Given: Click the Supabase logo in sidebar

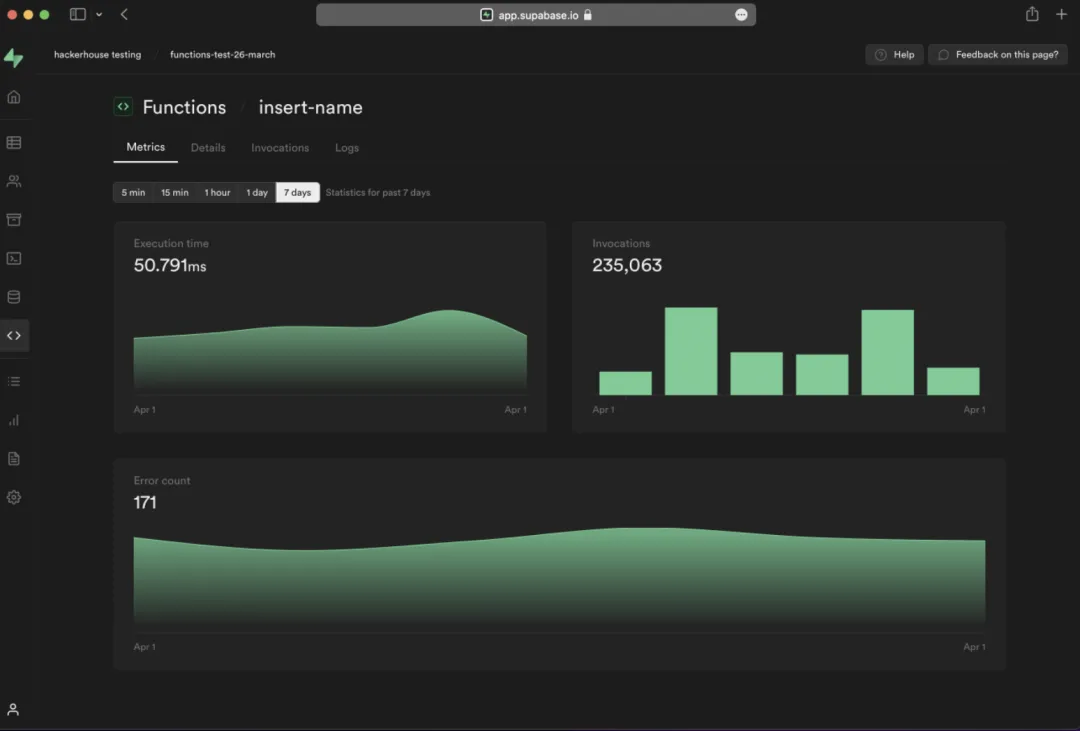Looking at the screenshot, I should click(13, 58).
